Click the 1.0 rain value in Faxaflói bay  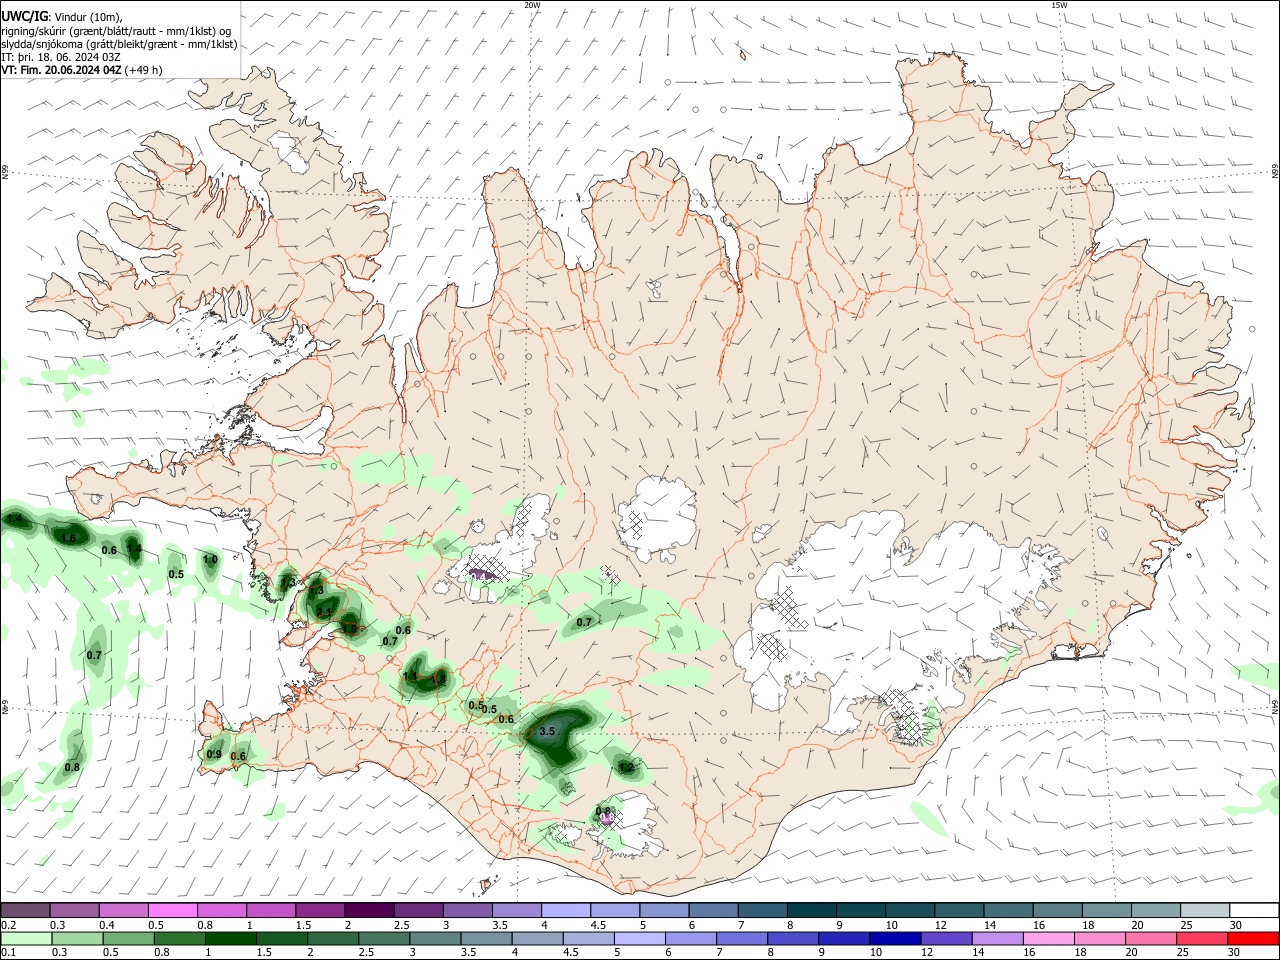[x=210, y=560]
